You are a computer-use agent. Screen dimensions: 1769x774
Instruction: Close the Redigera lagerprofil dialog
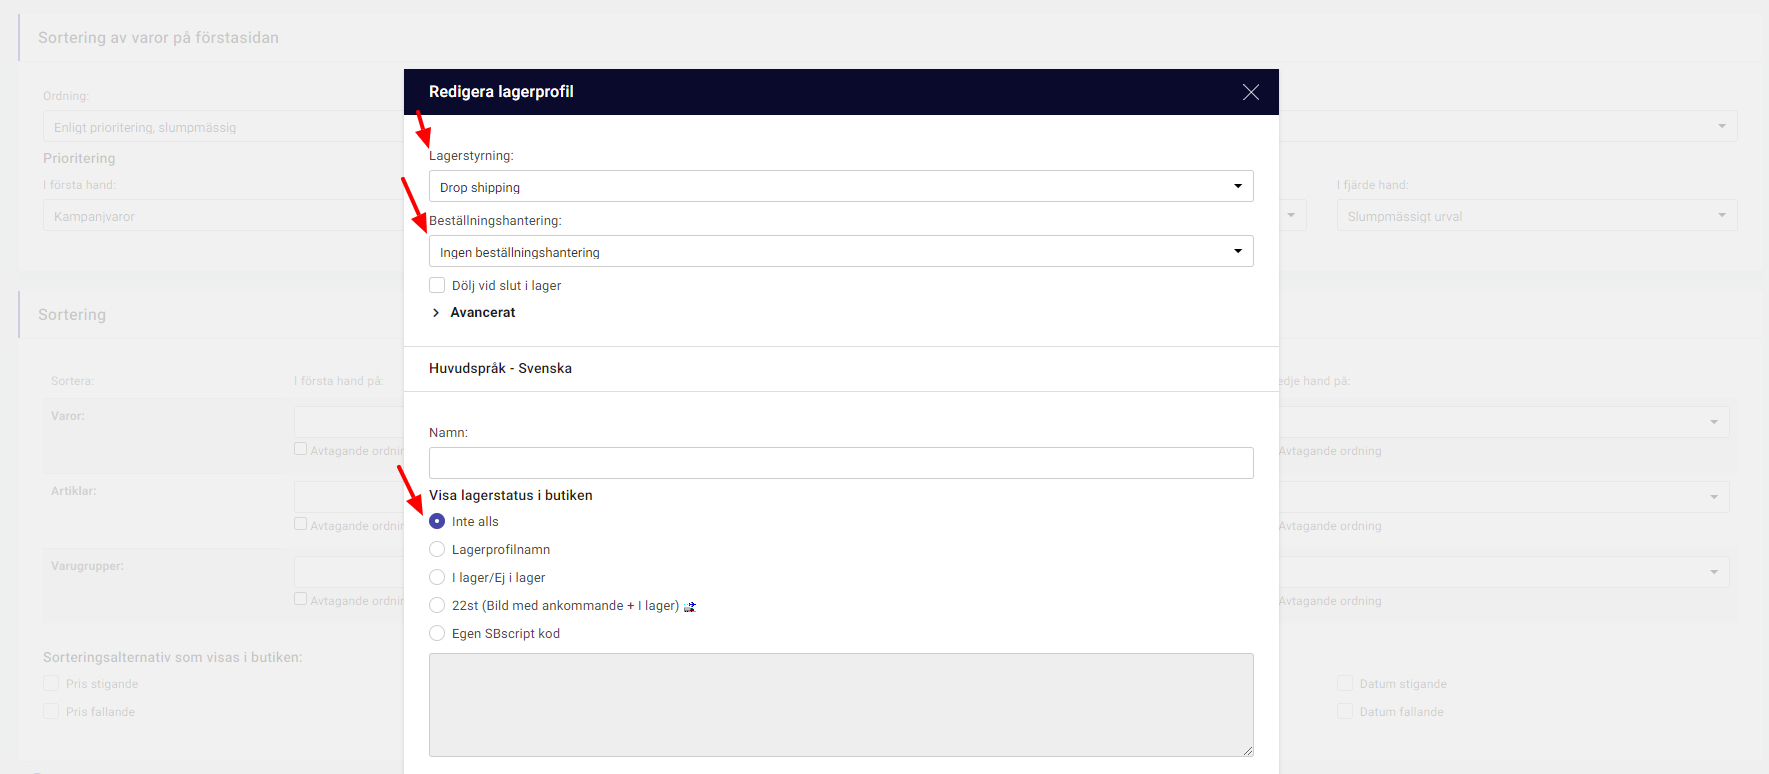1250,92
